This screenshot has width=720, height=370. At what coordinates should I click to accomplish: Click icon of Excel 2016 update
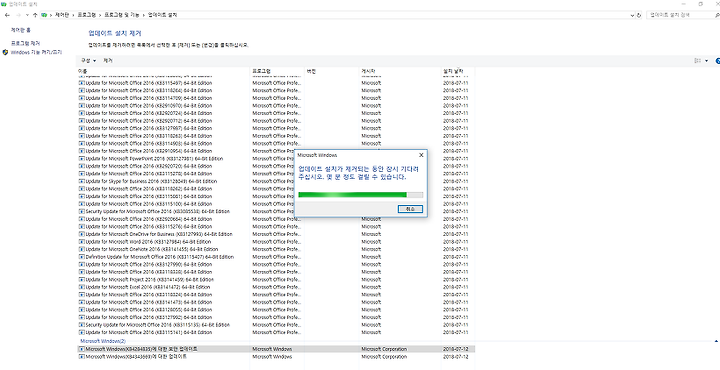[82, 287]
